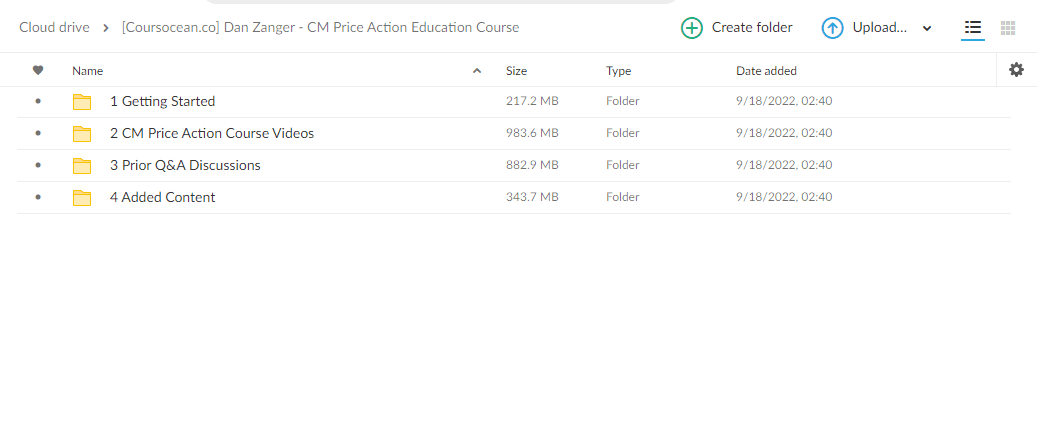Image resolution: width=1037 pixels, height=443 pixels.
Task: Click the Upload arrow icon
Action: click(833, 28)
